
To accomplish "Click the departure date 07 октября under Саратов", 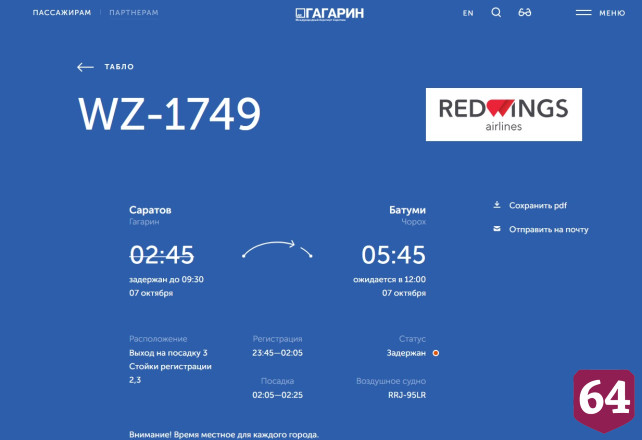I will pos(151,293).
